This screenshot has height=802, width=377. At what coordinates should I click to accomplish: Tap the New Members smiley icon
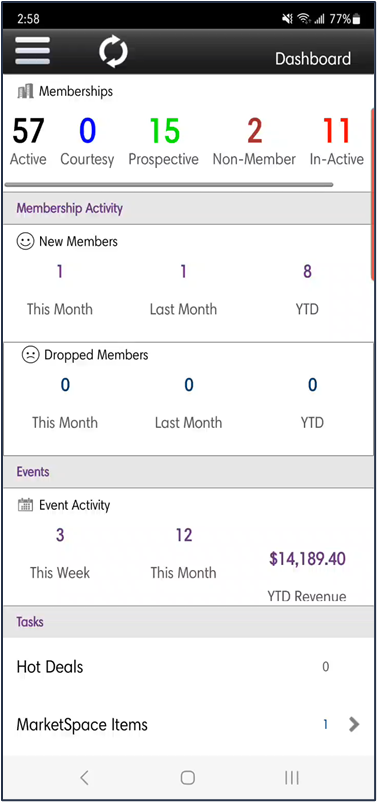(x=25, y=241)
